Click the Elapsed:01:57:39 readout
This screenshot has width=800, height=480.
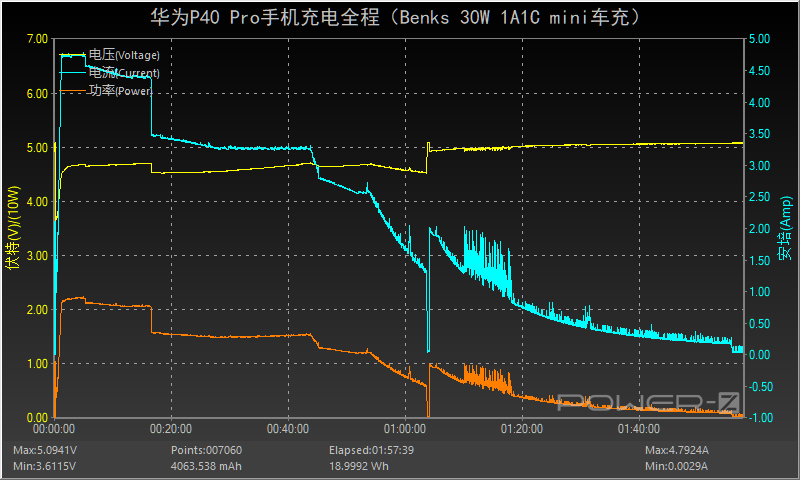click(371, 450)
